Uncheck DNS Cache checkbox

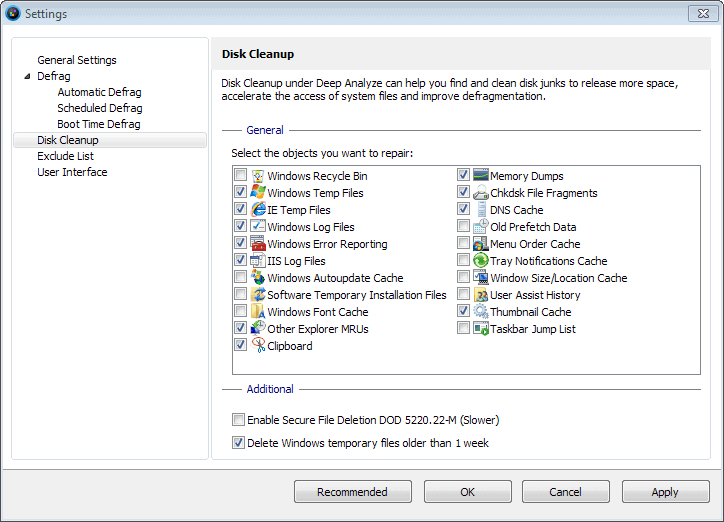(x=463, y=209)
